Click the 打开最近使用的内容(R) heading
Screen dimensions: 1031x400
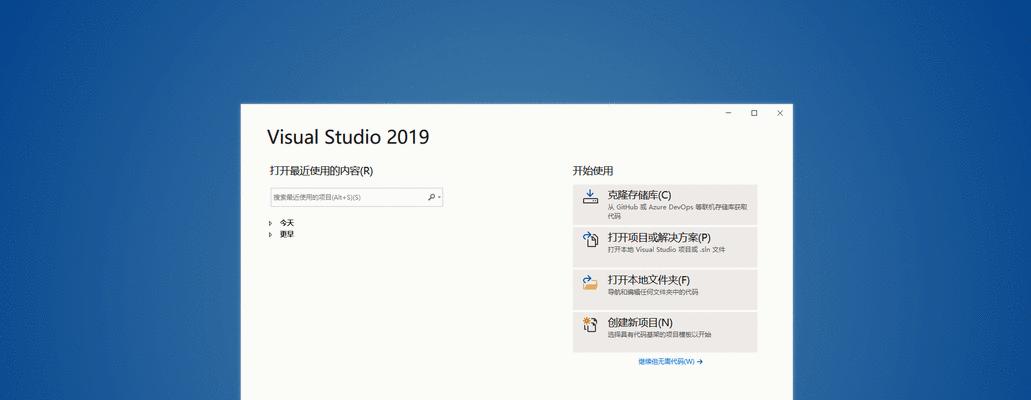tap(321, 171)
